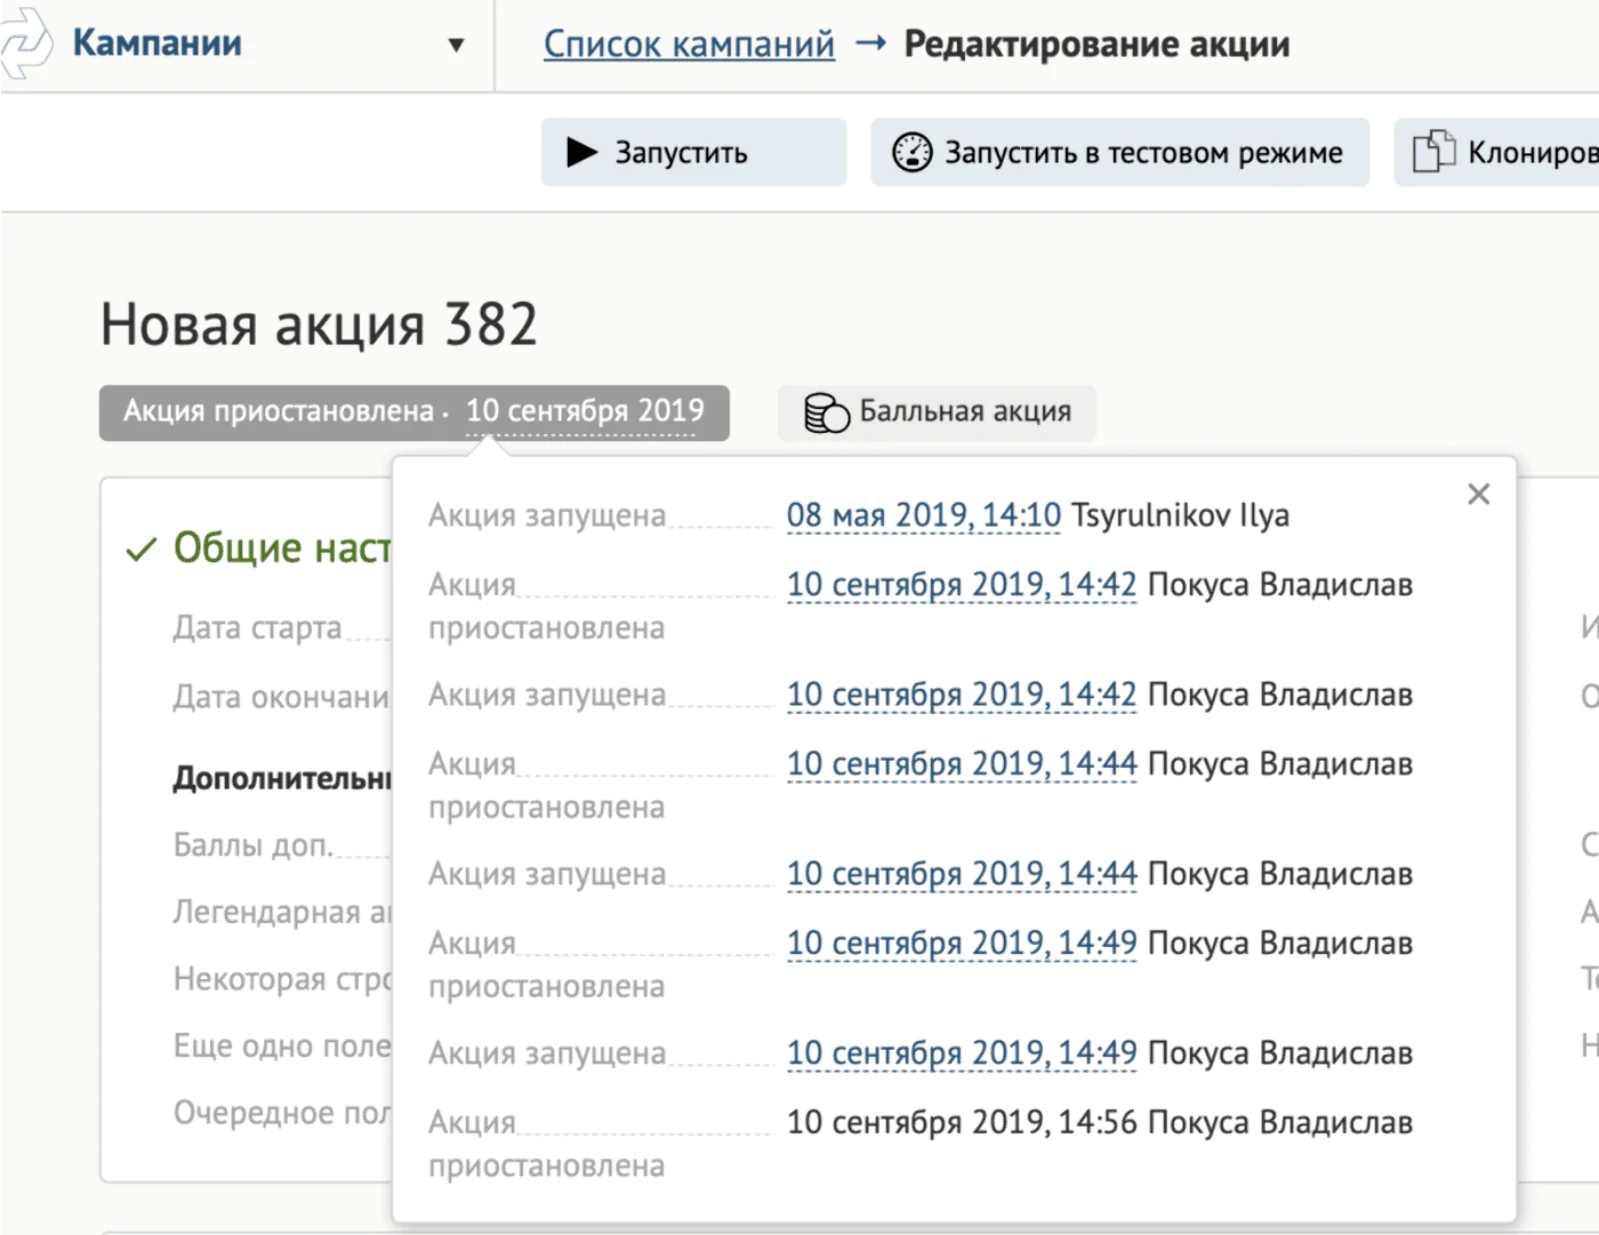Open 10 сентября 2019, 14:49 paused entry
Screen dimensions: 1599x1235
(961, 943)
